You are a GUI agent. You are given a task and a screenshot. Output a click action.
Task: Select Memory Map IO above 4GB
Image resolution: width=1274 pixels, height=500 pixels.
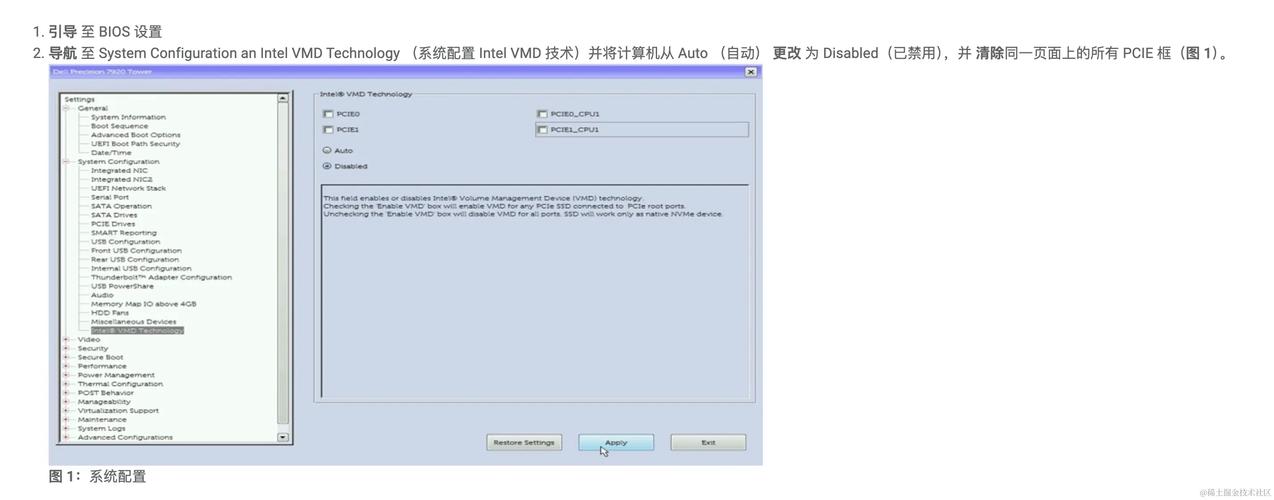tap(143, 304)
